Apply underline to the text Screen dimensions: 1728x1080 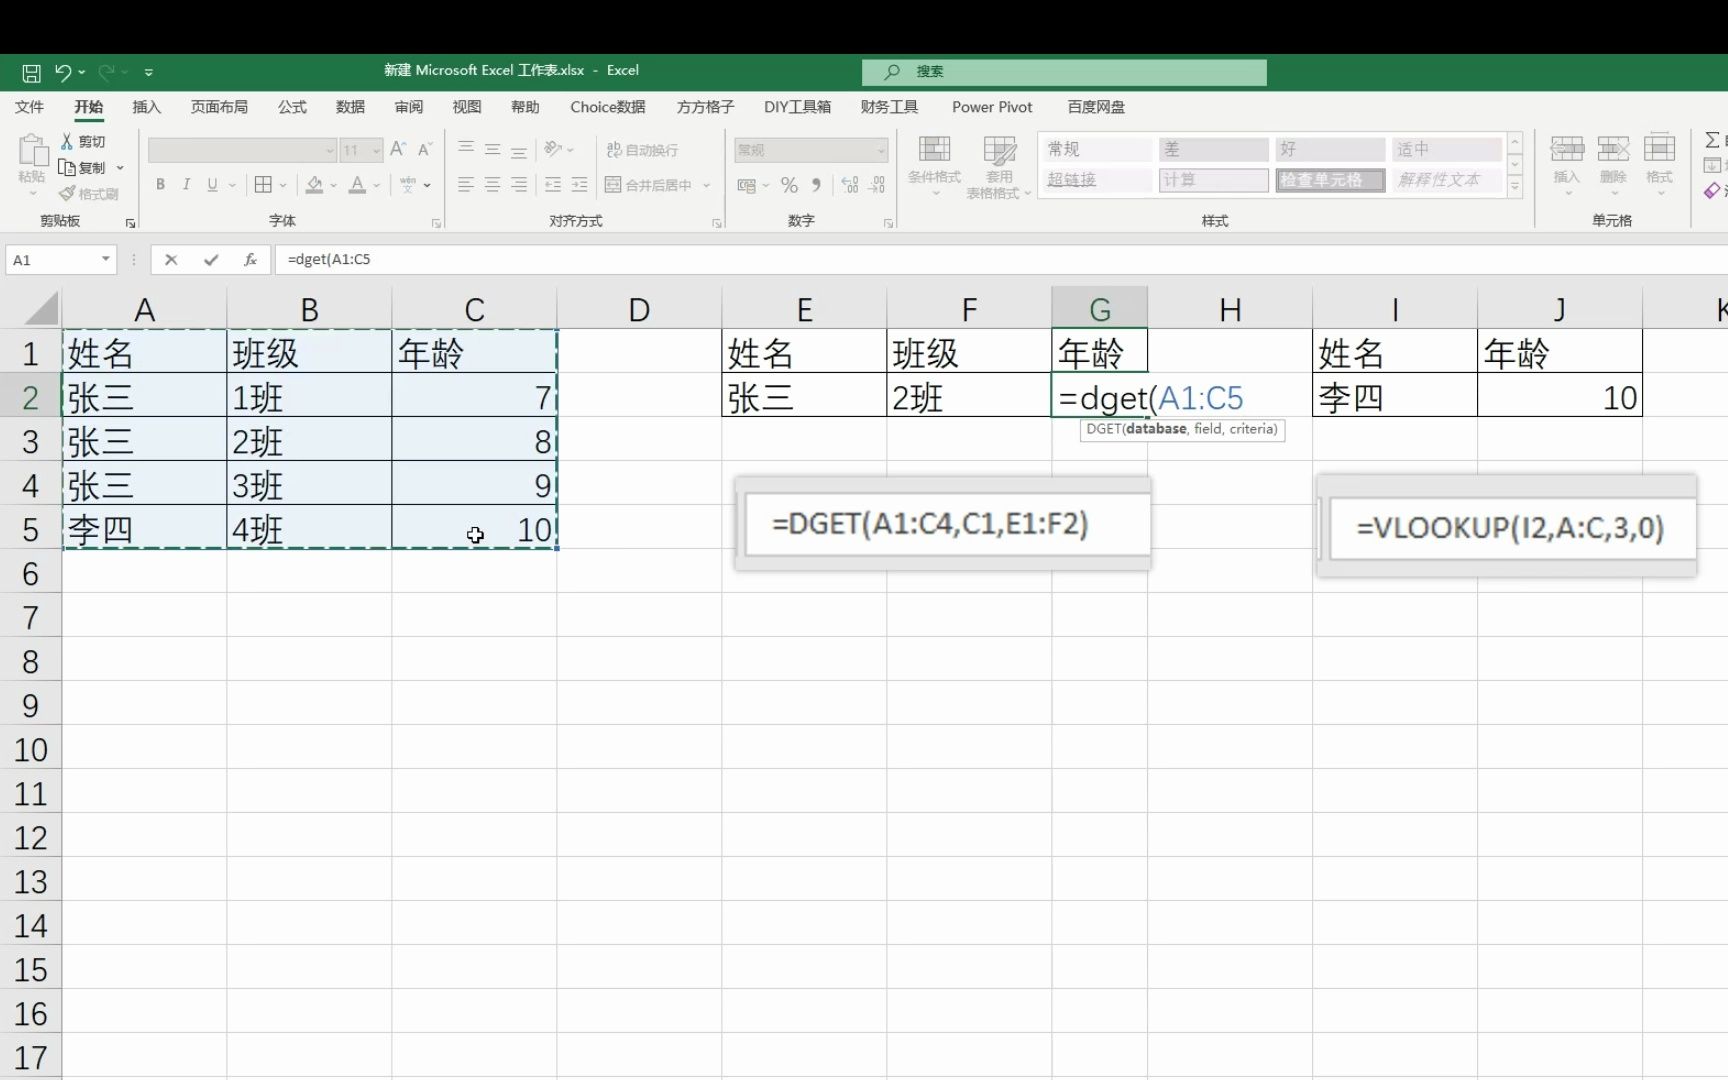(212, 184)
